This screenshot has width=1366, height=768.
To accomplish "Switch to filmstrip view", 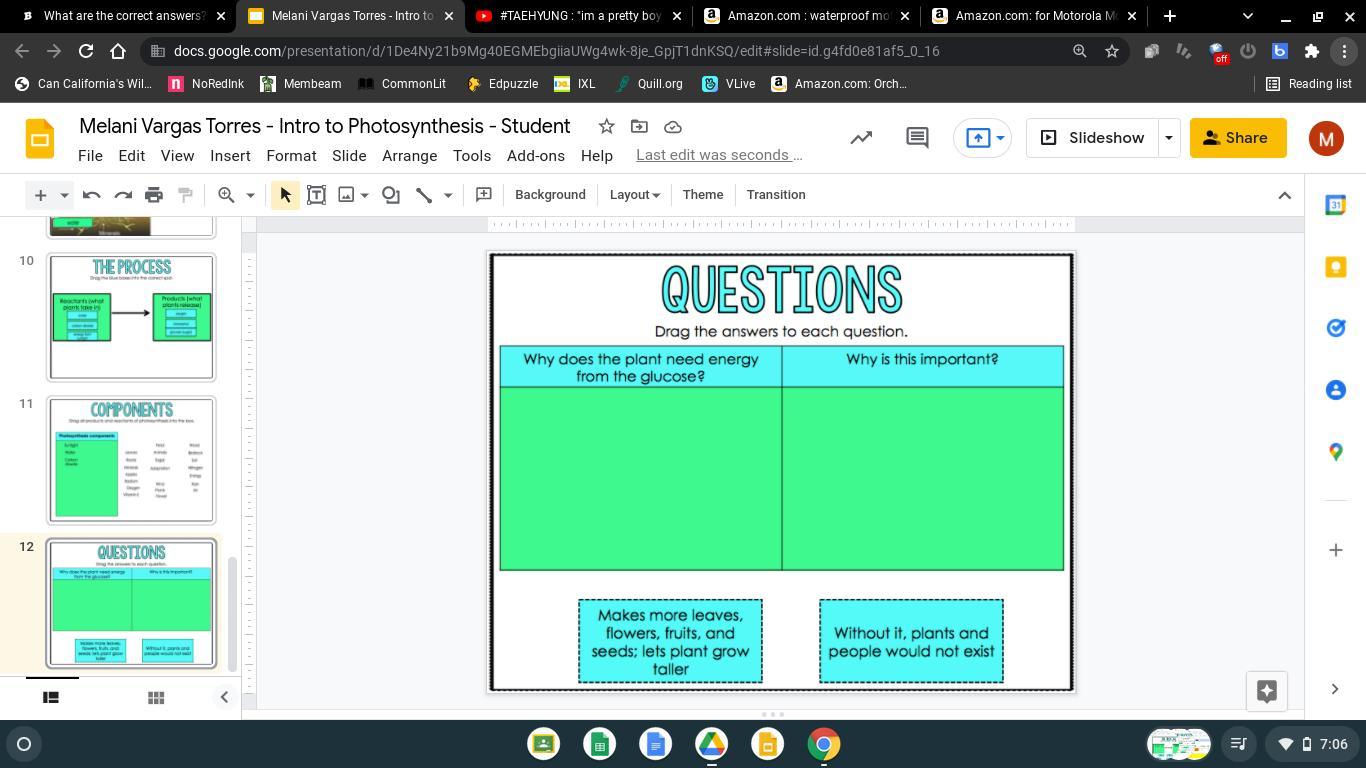I will click(x=51, y=697).
